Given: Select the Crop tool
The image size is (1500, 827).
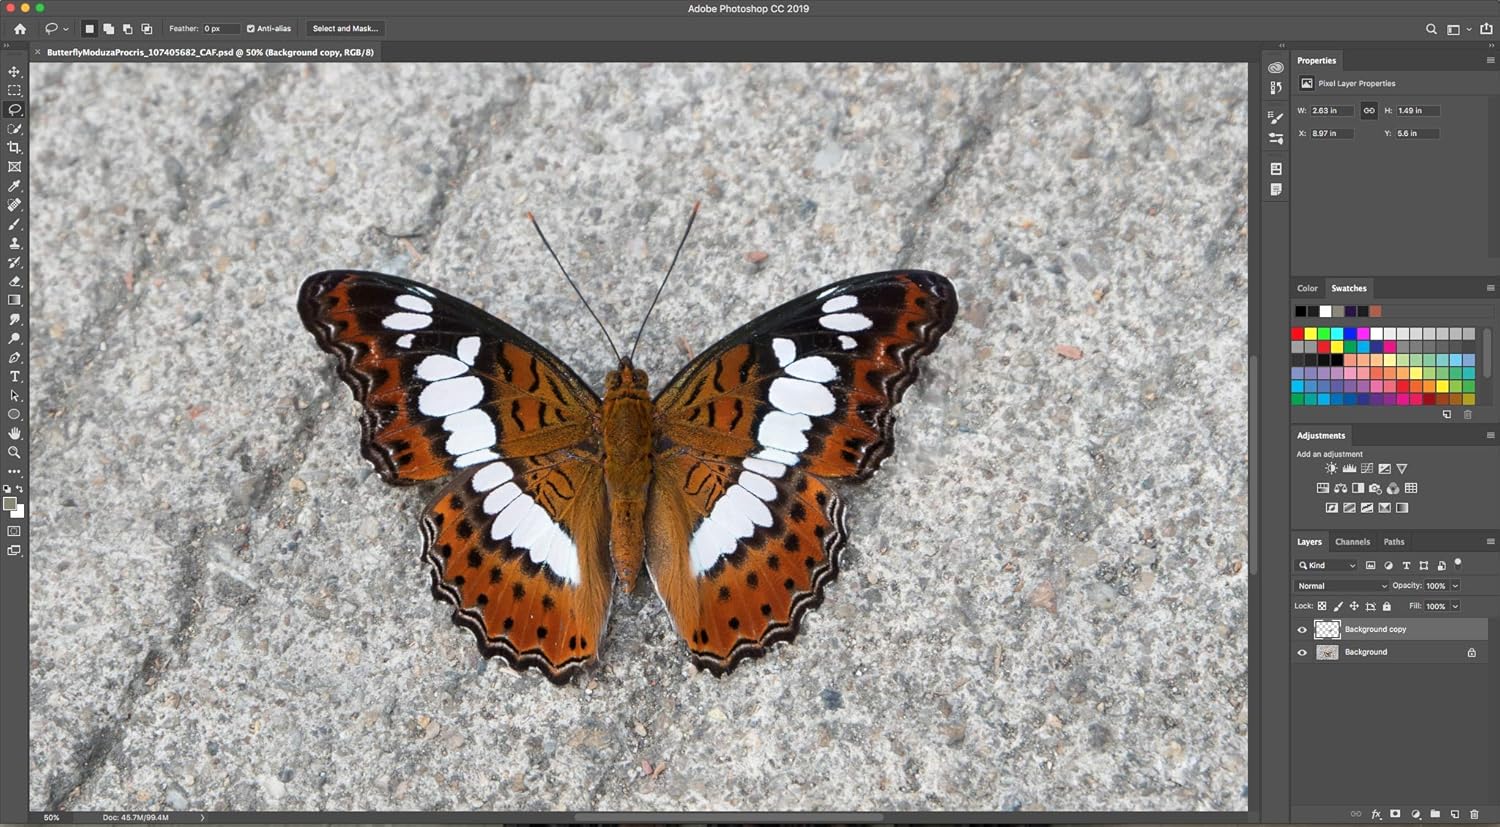Looking at the screenshot, I should pos(14,148).
